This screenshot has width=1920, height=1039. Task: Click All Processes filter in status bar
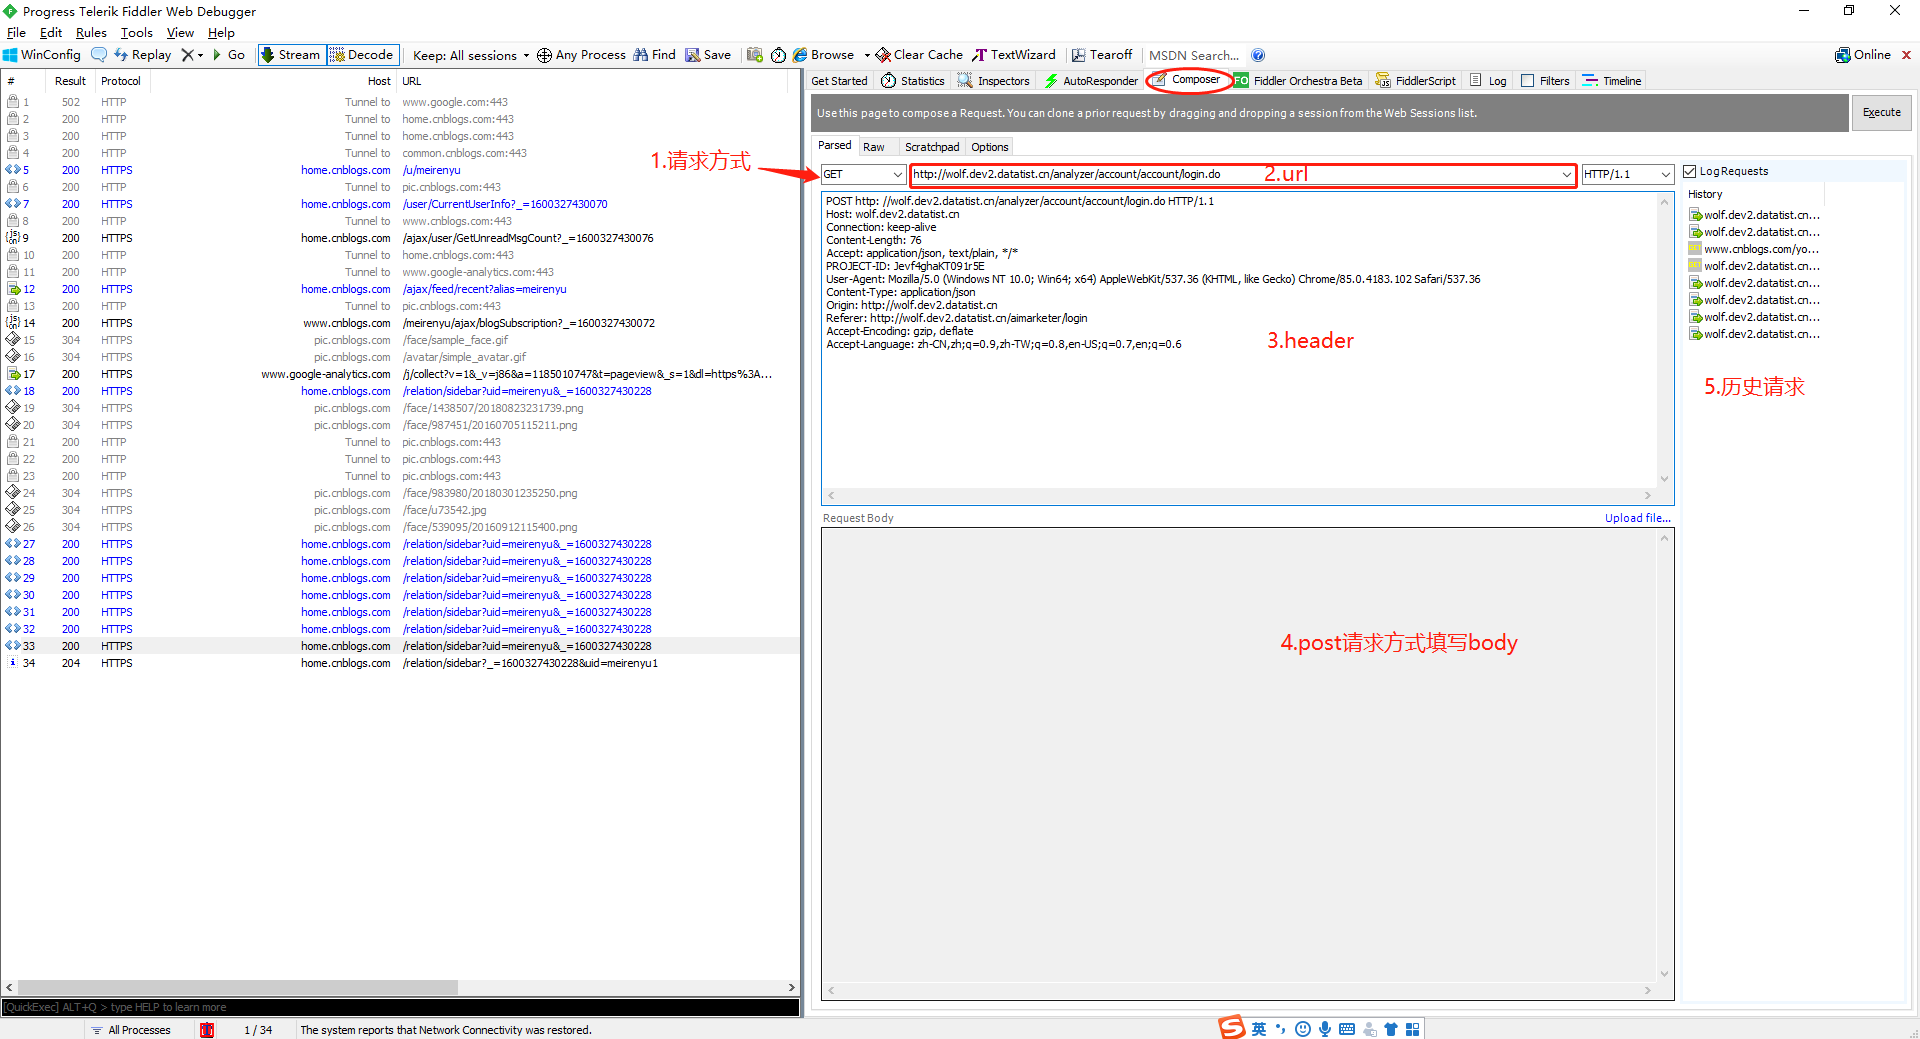click(131, 1030)
